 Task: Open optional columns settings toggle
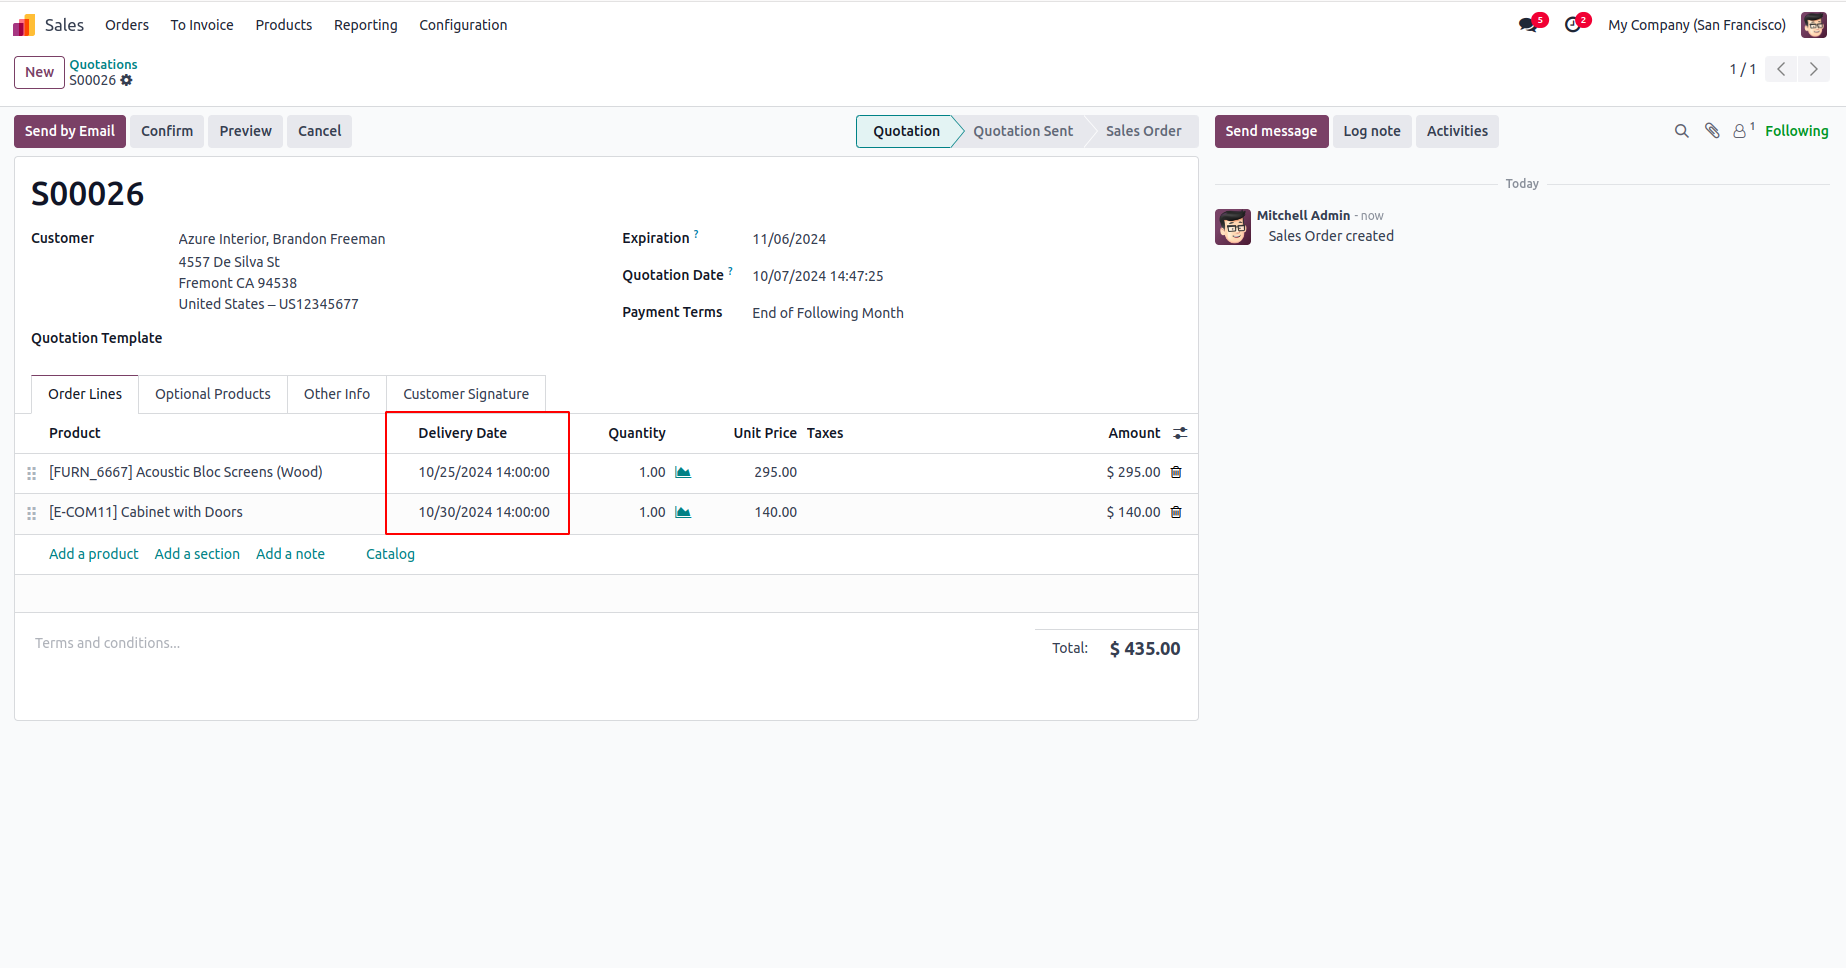(x=1180, y=433)
